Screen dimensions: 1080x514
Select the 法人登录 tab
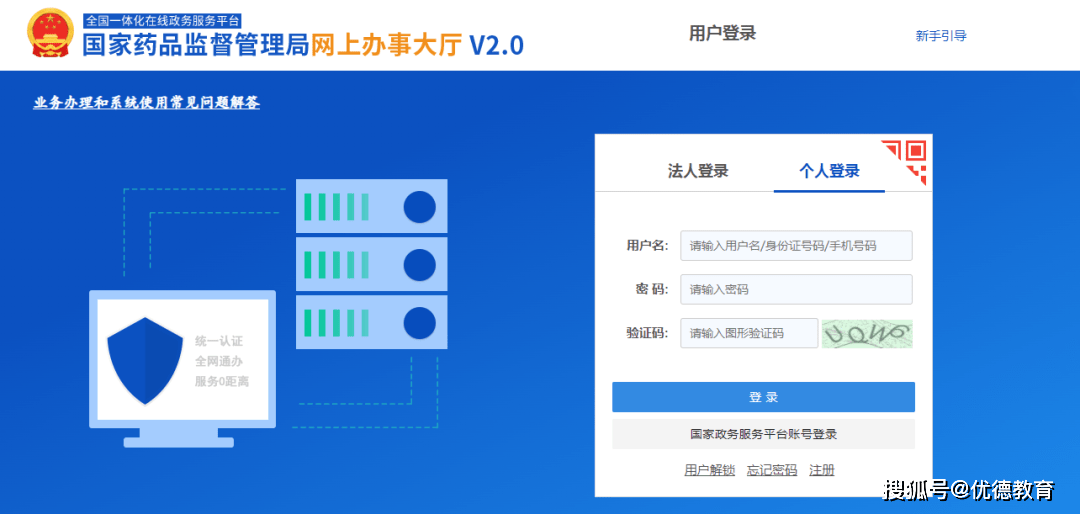tap(698, 171)
